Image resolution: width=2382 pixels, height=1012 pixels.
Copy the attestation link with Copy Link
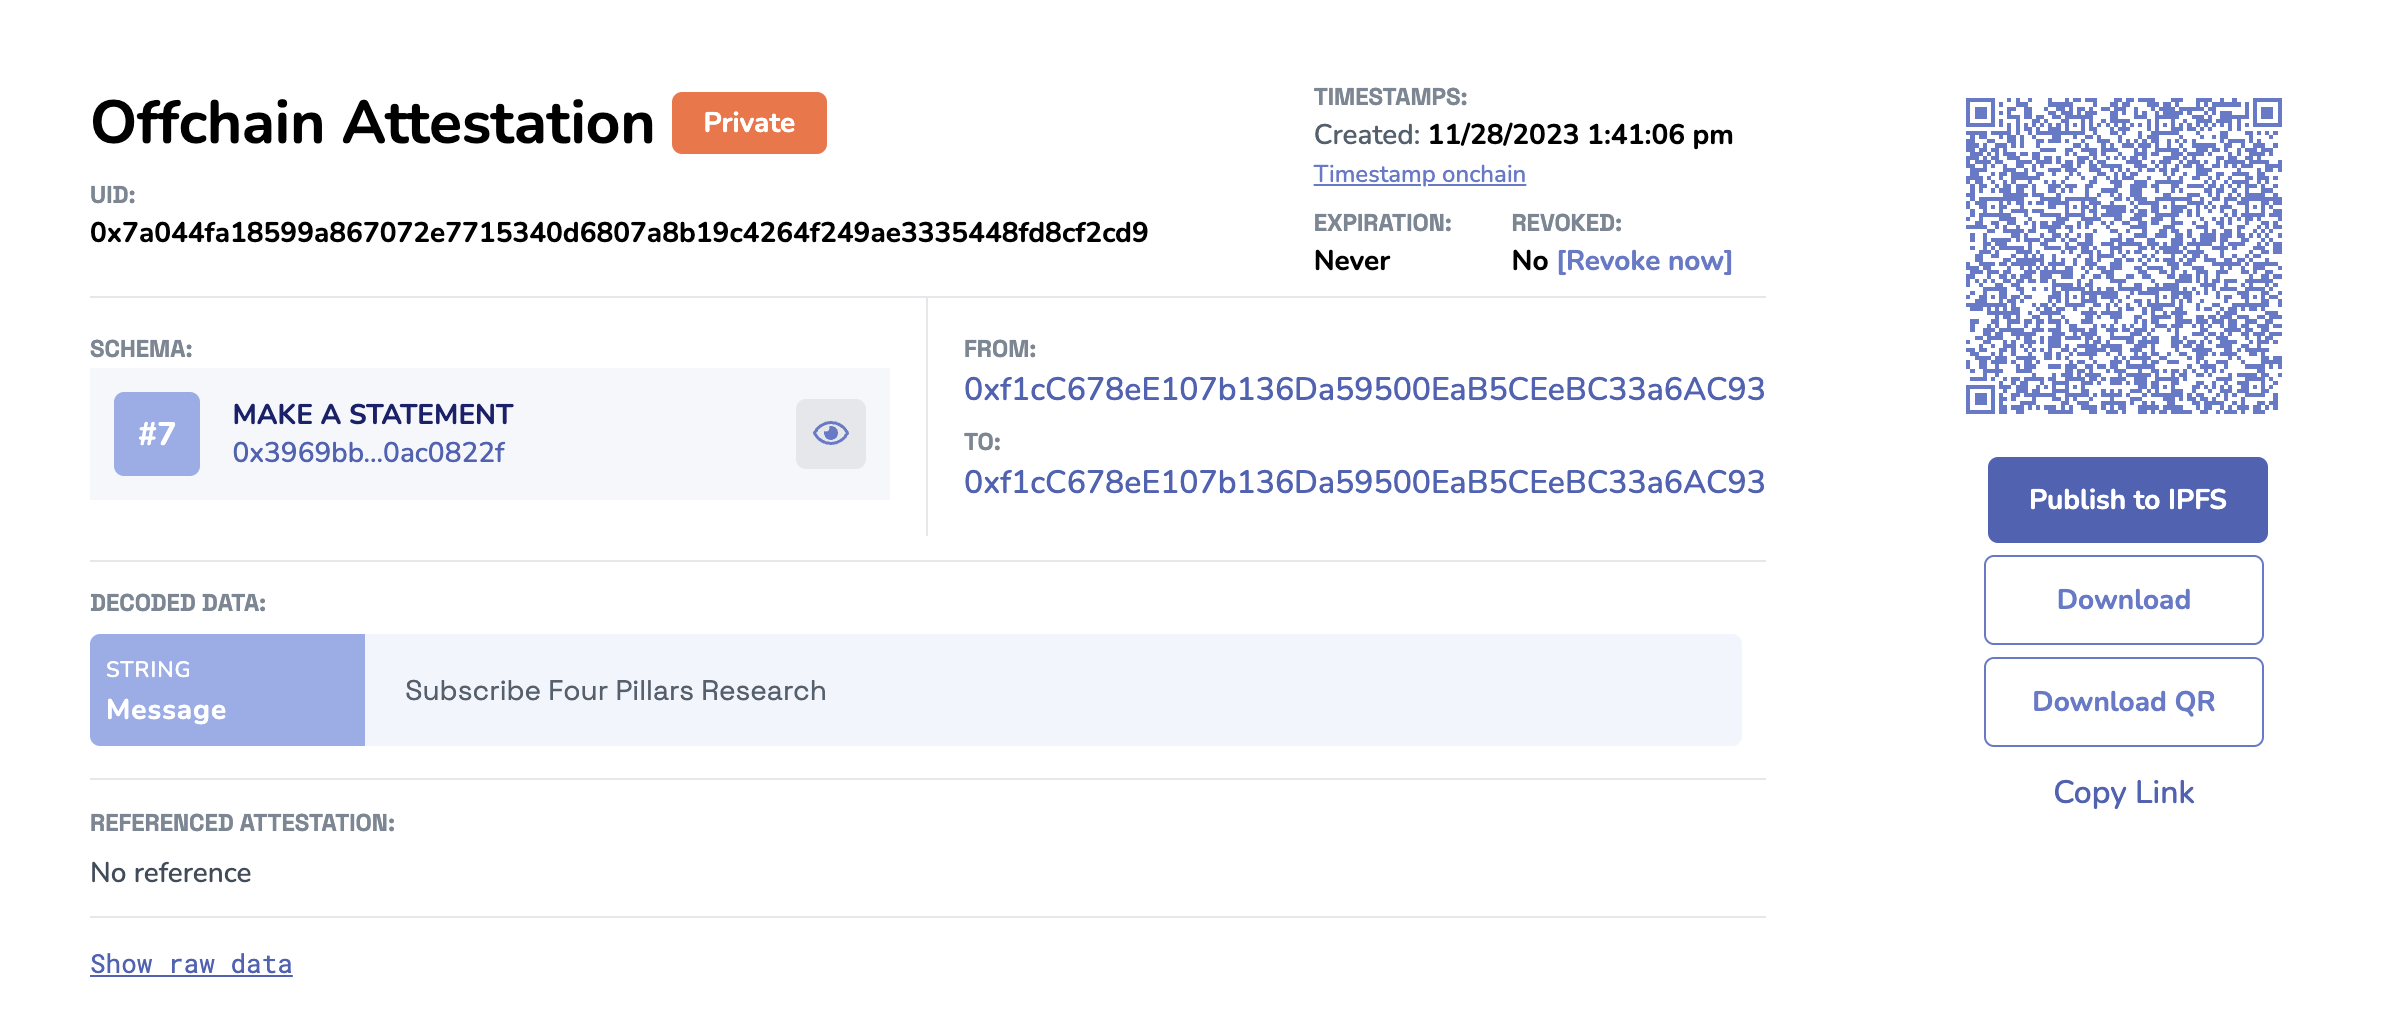(x=2123, y=792)
